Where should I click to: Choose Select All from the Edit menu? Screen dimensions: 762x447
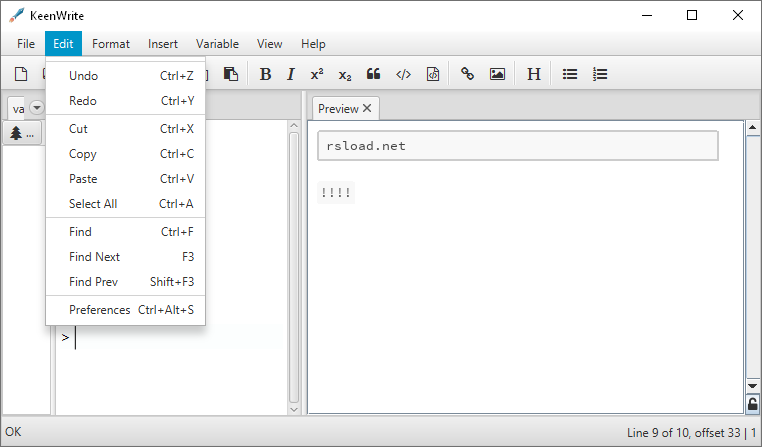125,204
